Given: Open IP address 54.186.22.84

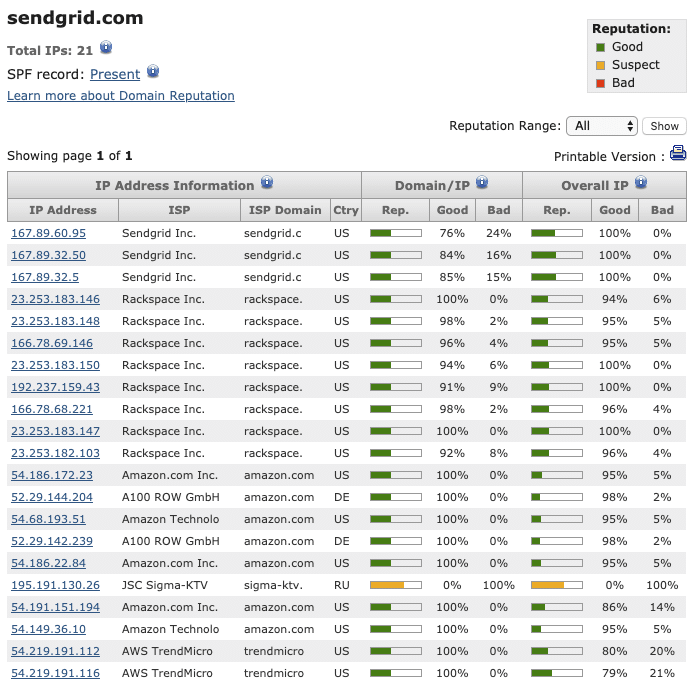Looking at the screenshot, I should [x=48, y=563].
